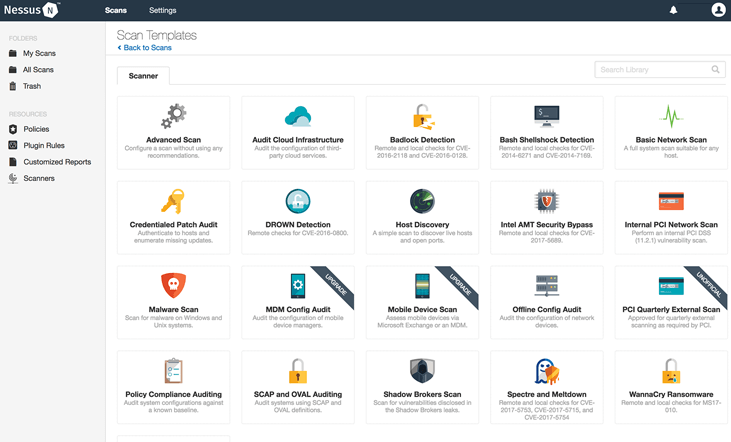Click the Host Discovery title text
Image resolution: width=731 pixels, height=442 pixels.
coord(422,224)
